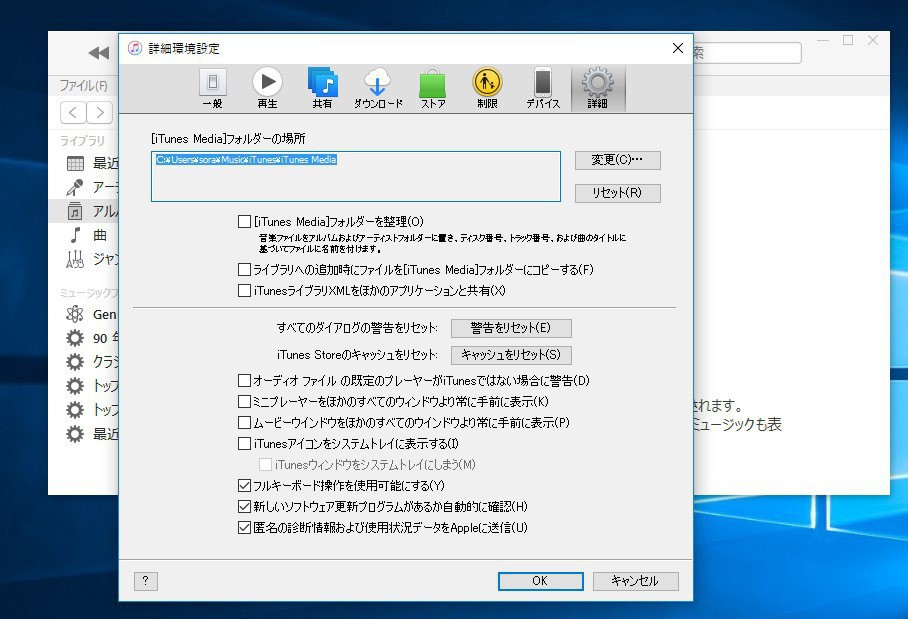The height and width of the screenshot is (619, 908).
Task: Open the クラシック smart playlist gear icon
Action: [x=75, y=362]
